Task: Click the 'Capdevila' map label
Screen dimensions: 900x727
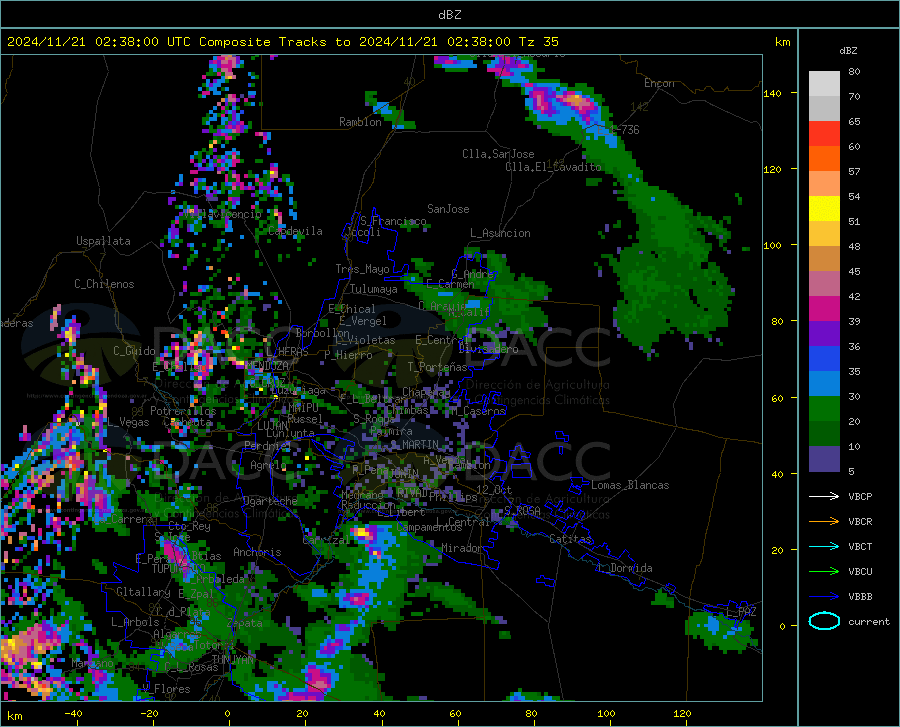Action: pos(295,231)
